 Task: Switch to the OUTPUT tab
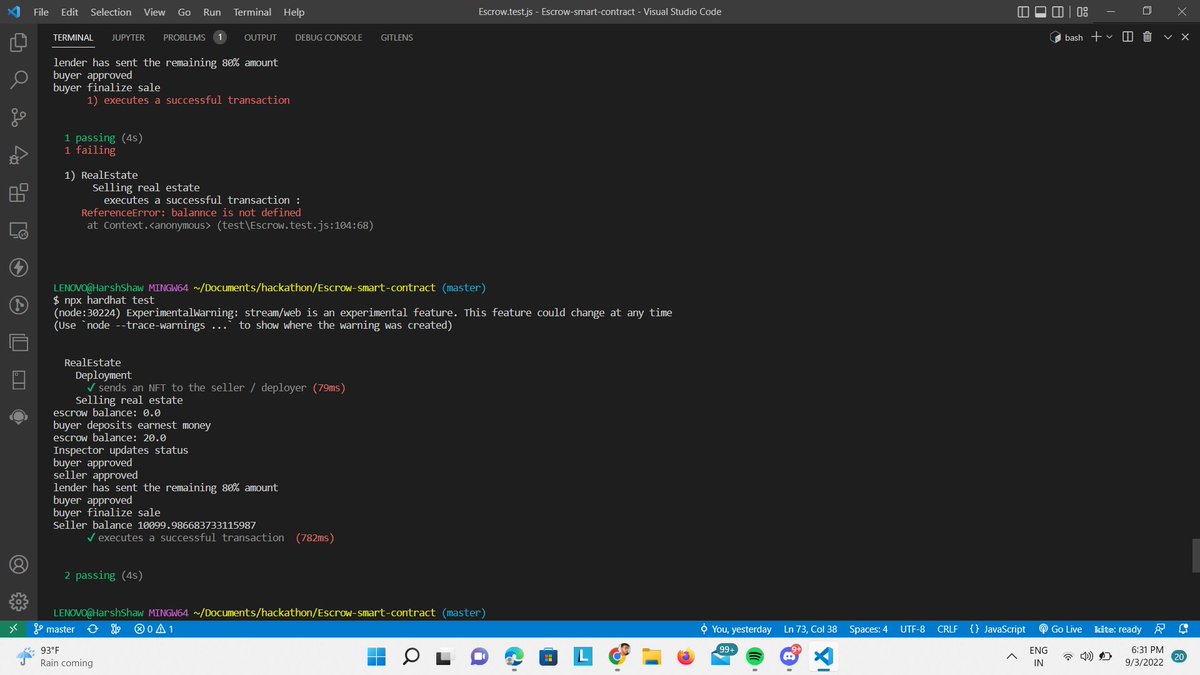pyautogui.click(x=260, y=37)
